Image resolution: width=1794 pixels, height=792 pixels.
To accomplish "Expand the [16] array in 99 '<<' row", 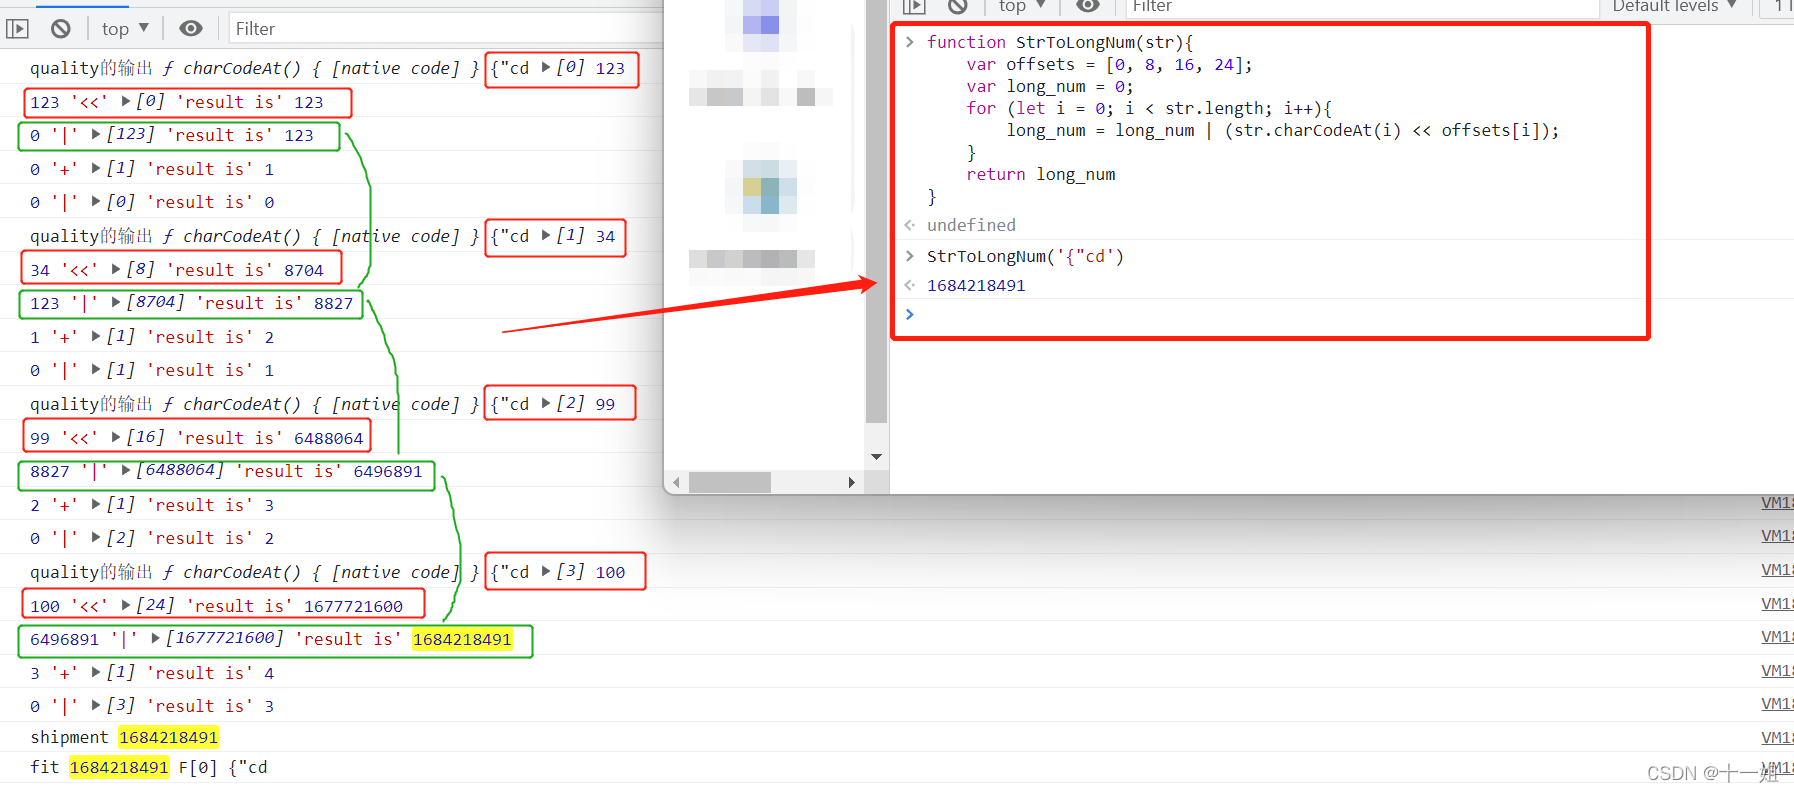I will point(116,437).
